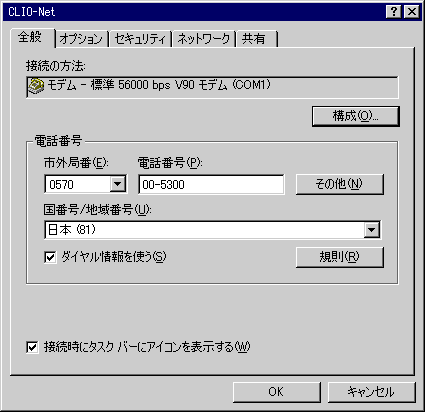Close the CLIO-Net dialog with X
Screen dimensions: 425x412
coord(412,12)
